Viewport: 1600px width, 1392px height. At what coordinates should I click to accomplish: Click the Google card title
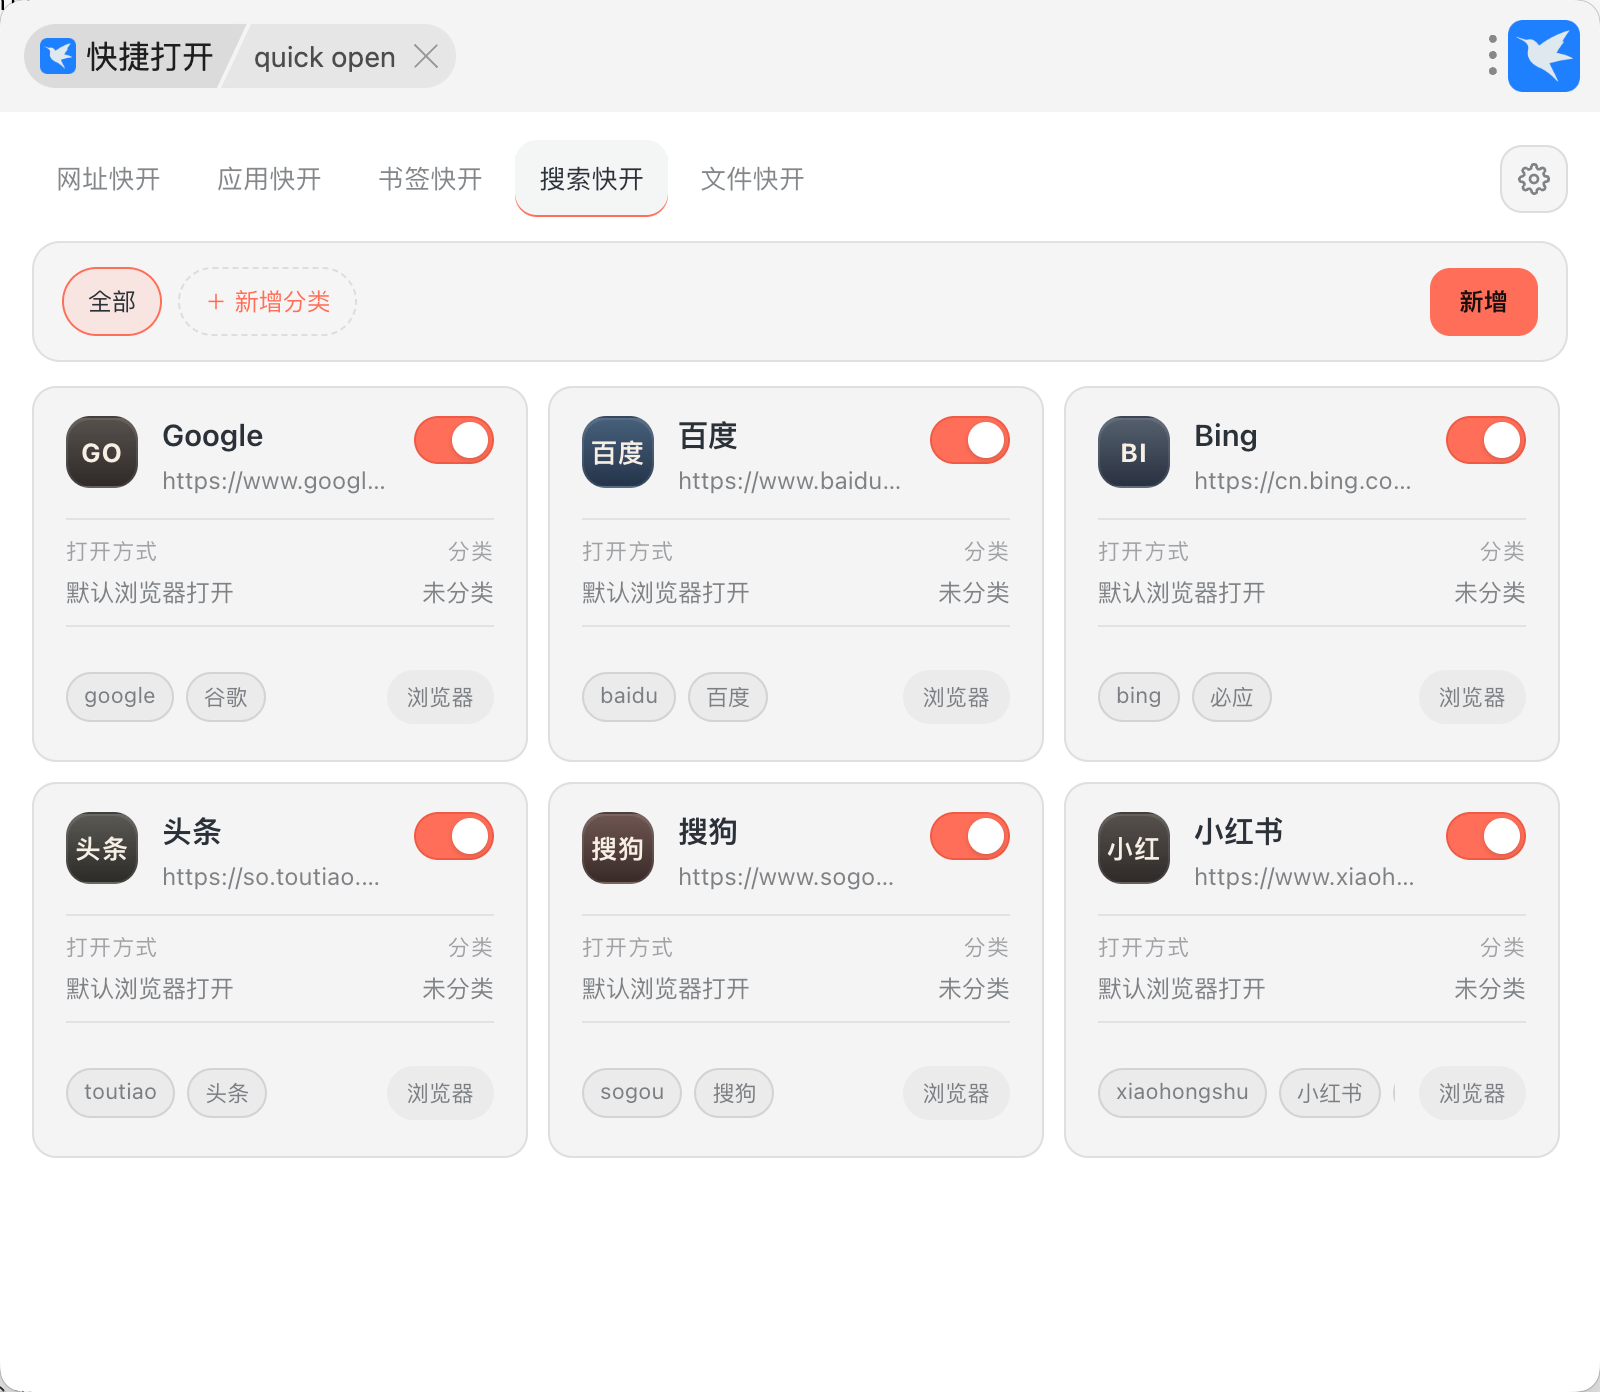[213, 436]
